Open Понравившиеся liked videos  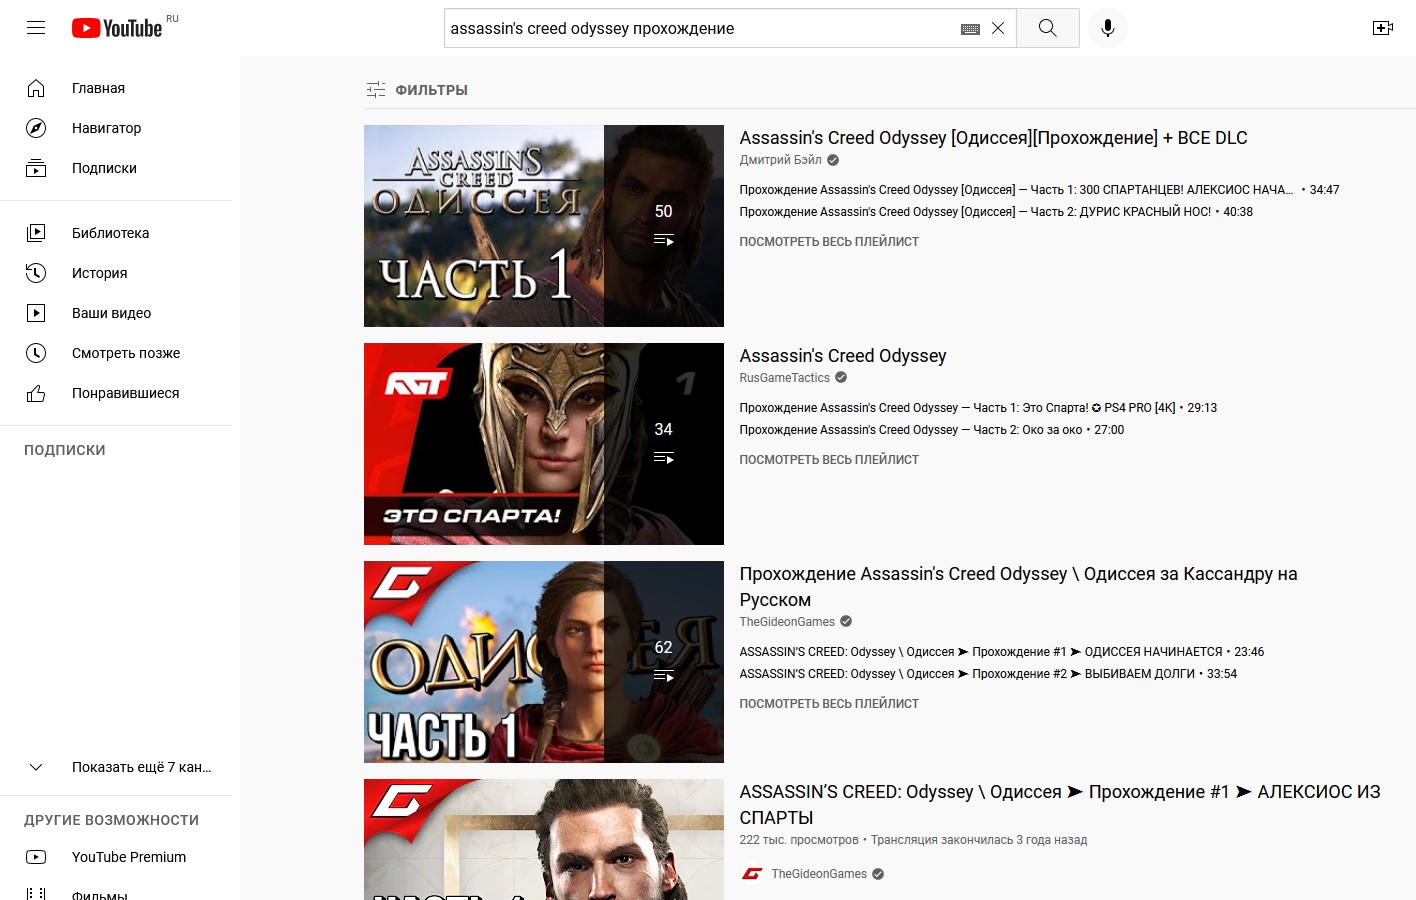tap(125, 393)
